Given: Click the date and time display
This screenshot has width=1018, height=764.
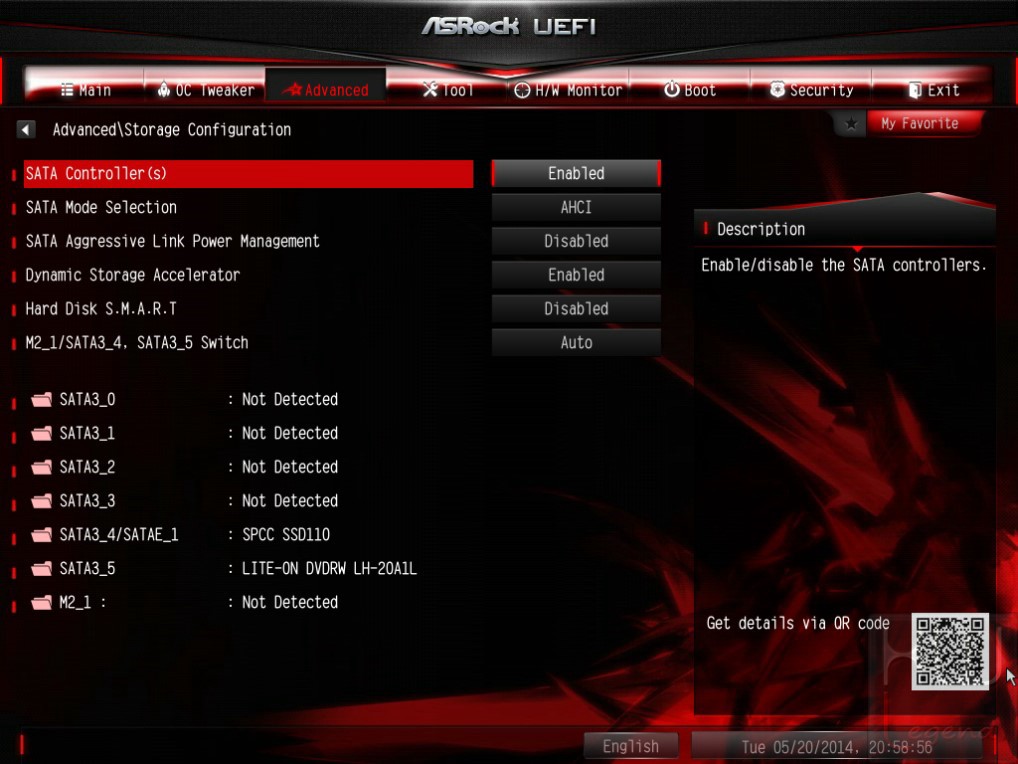Looking at the screenshot, I should (x=837, y=746).
